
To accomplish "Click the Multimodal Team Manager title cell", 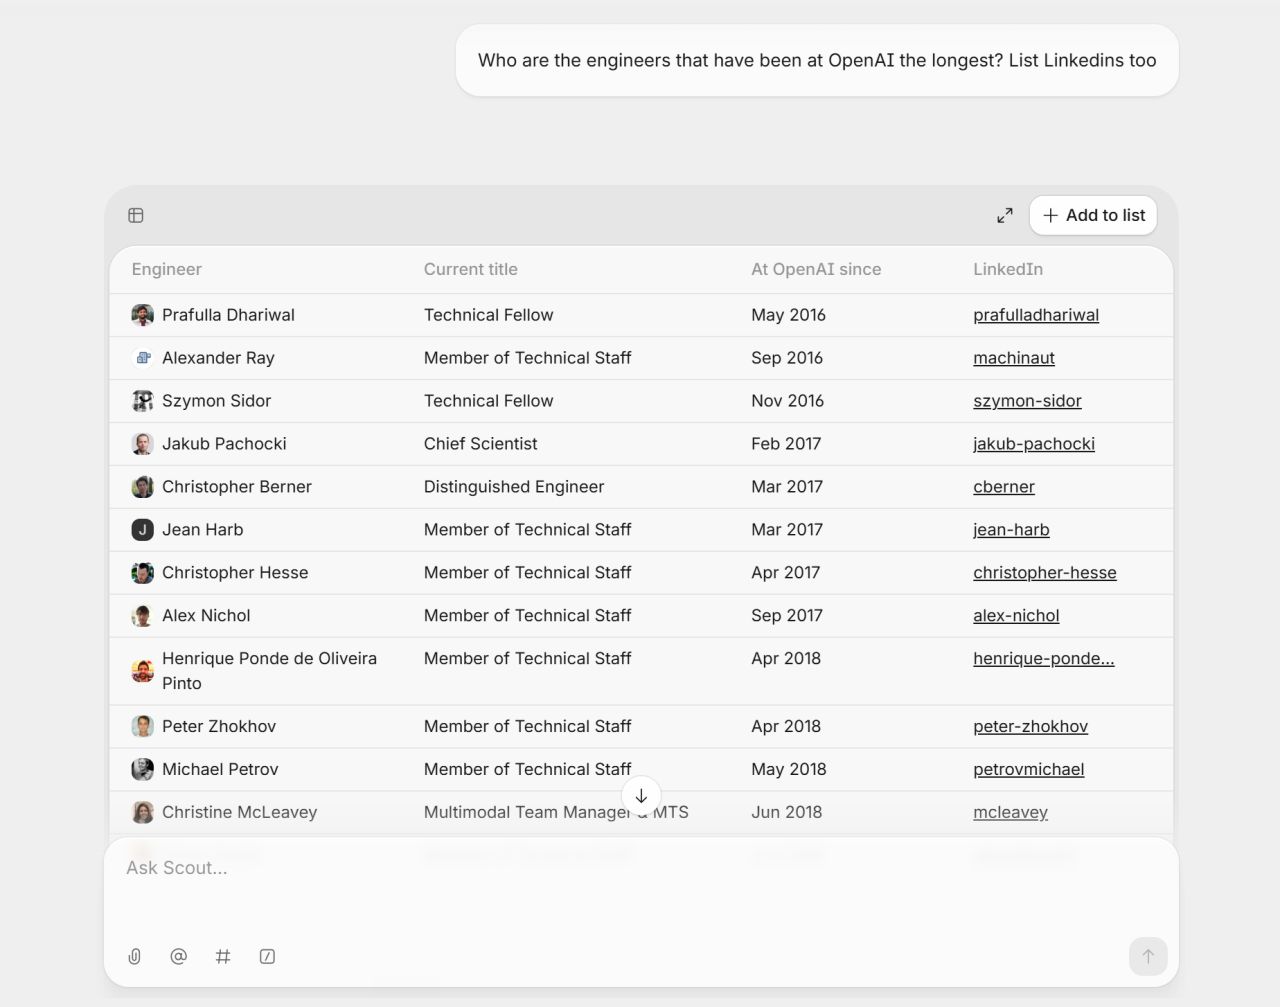I will click(556, 813).
